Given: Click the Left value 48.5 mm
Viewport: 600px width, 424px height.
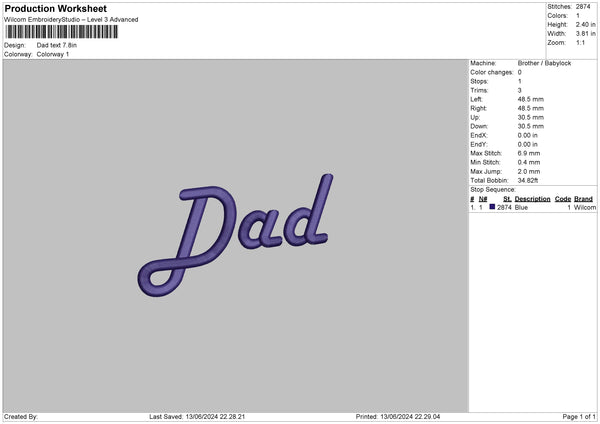Looking at the screenshot, I should pyautogui.click(x=530, y=99).
